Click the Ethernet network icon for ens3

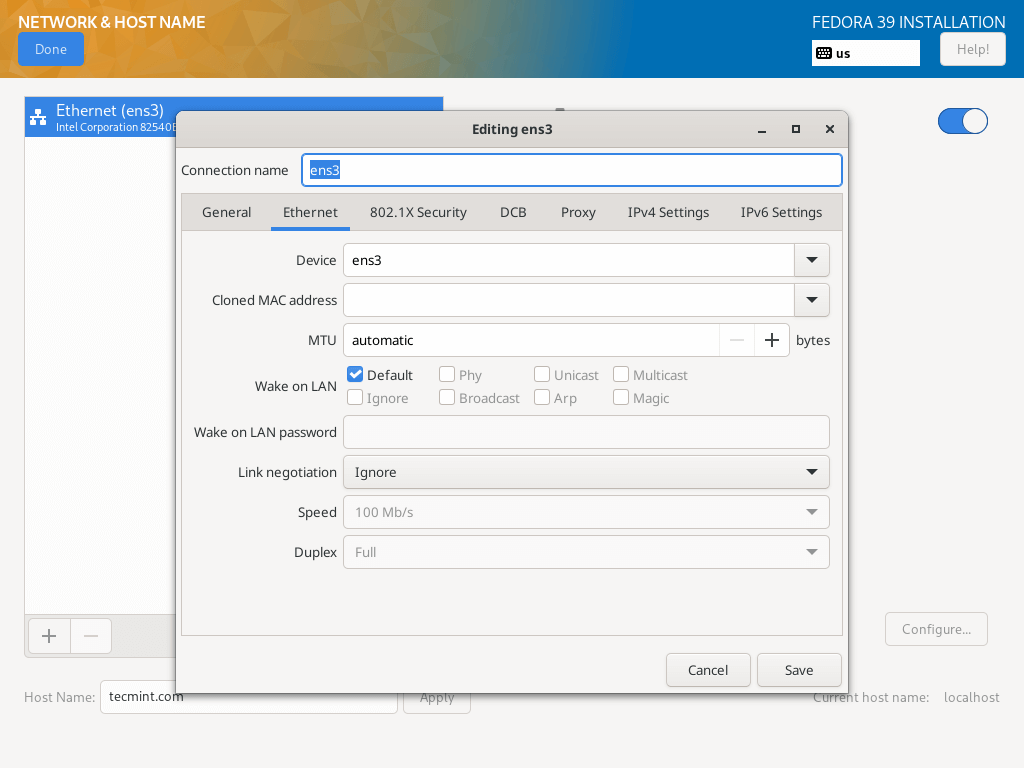click(38, 117)
